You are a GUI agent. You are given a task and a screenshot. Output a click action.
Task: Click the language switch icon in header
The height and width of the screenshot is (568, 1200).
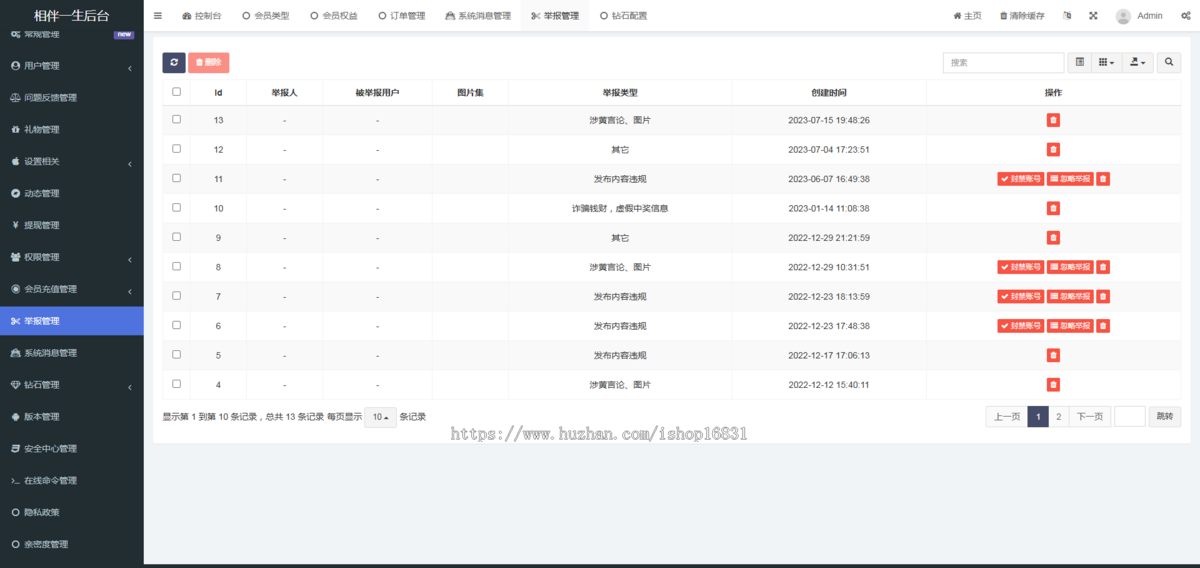click(x=1067, y=16)
